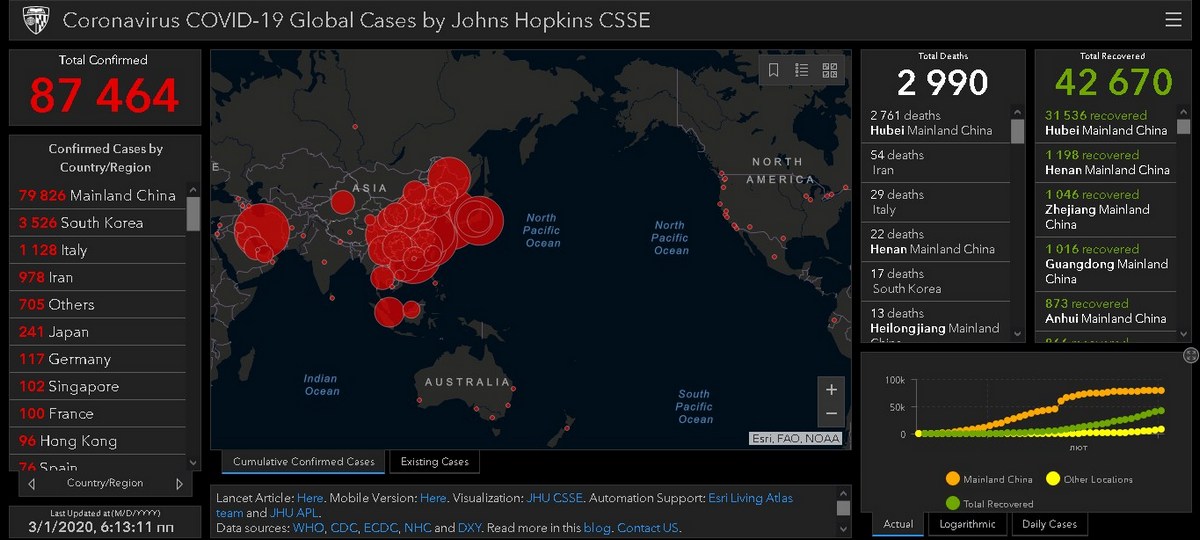This screenshot has width=1200, height=540.
Task: Expand the chart panel to fullscreen
Action: pyautogui.click(x=1190, y=355)
